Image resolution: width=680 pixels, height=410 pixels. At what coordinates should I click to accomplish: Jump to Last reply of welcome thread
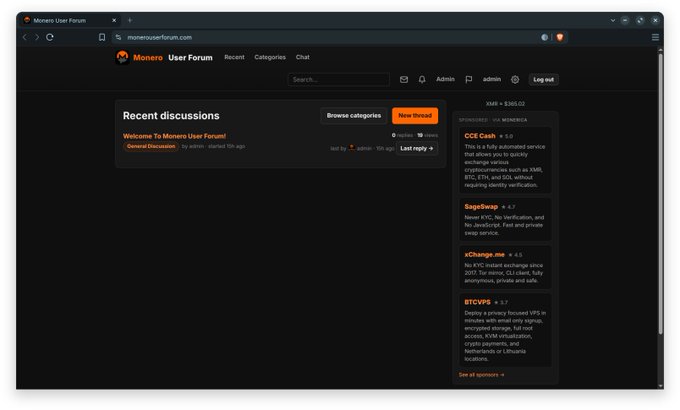tap(416, 148)
